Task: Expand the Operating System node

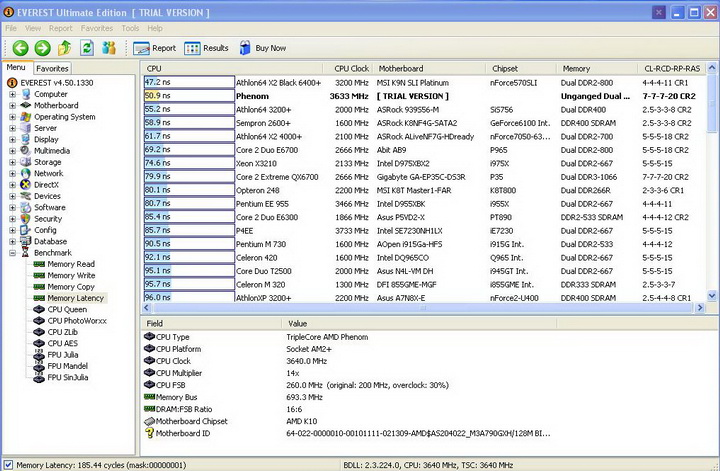Action: click(x=12, y=117)
